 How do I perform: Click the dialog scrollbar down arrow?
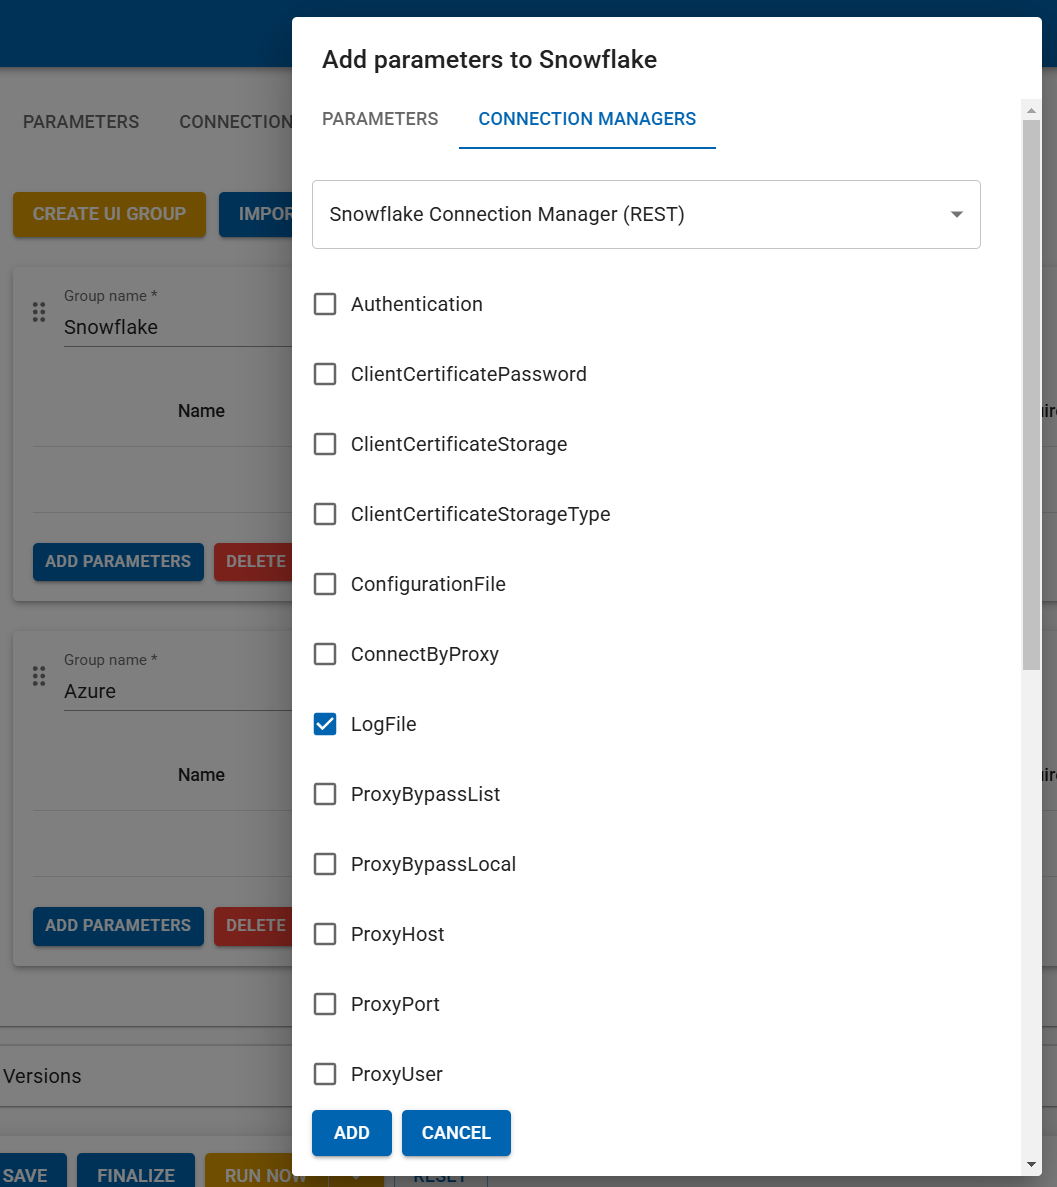pos(1031,1165)
